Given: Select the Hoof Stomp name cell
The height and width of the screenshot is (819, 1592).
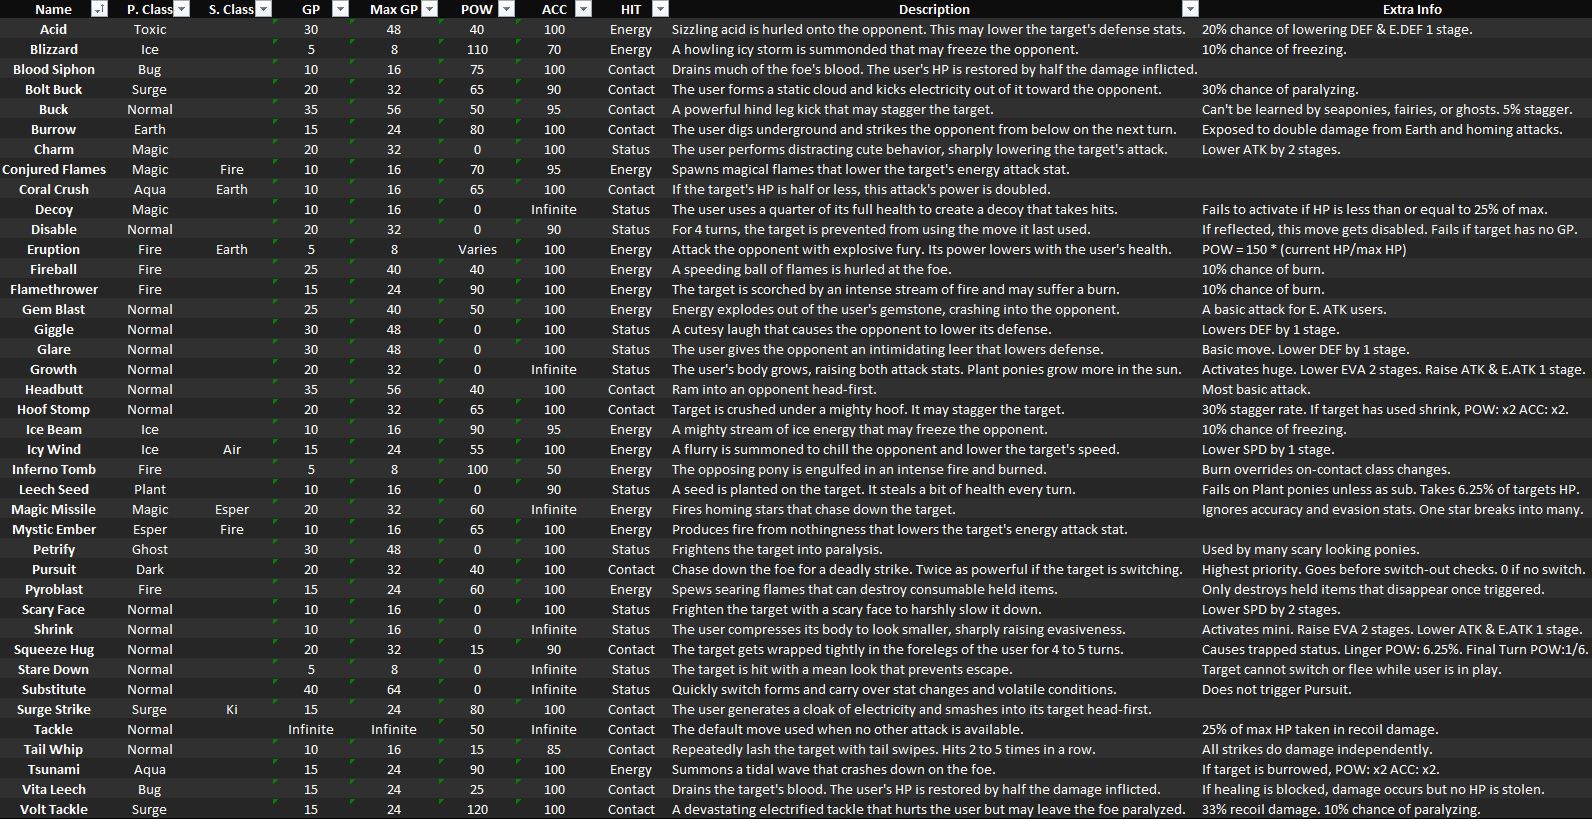Looking at the screenshot, I should tap(54, 409).
